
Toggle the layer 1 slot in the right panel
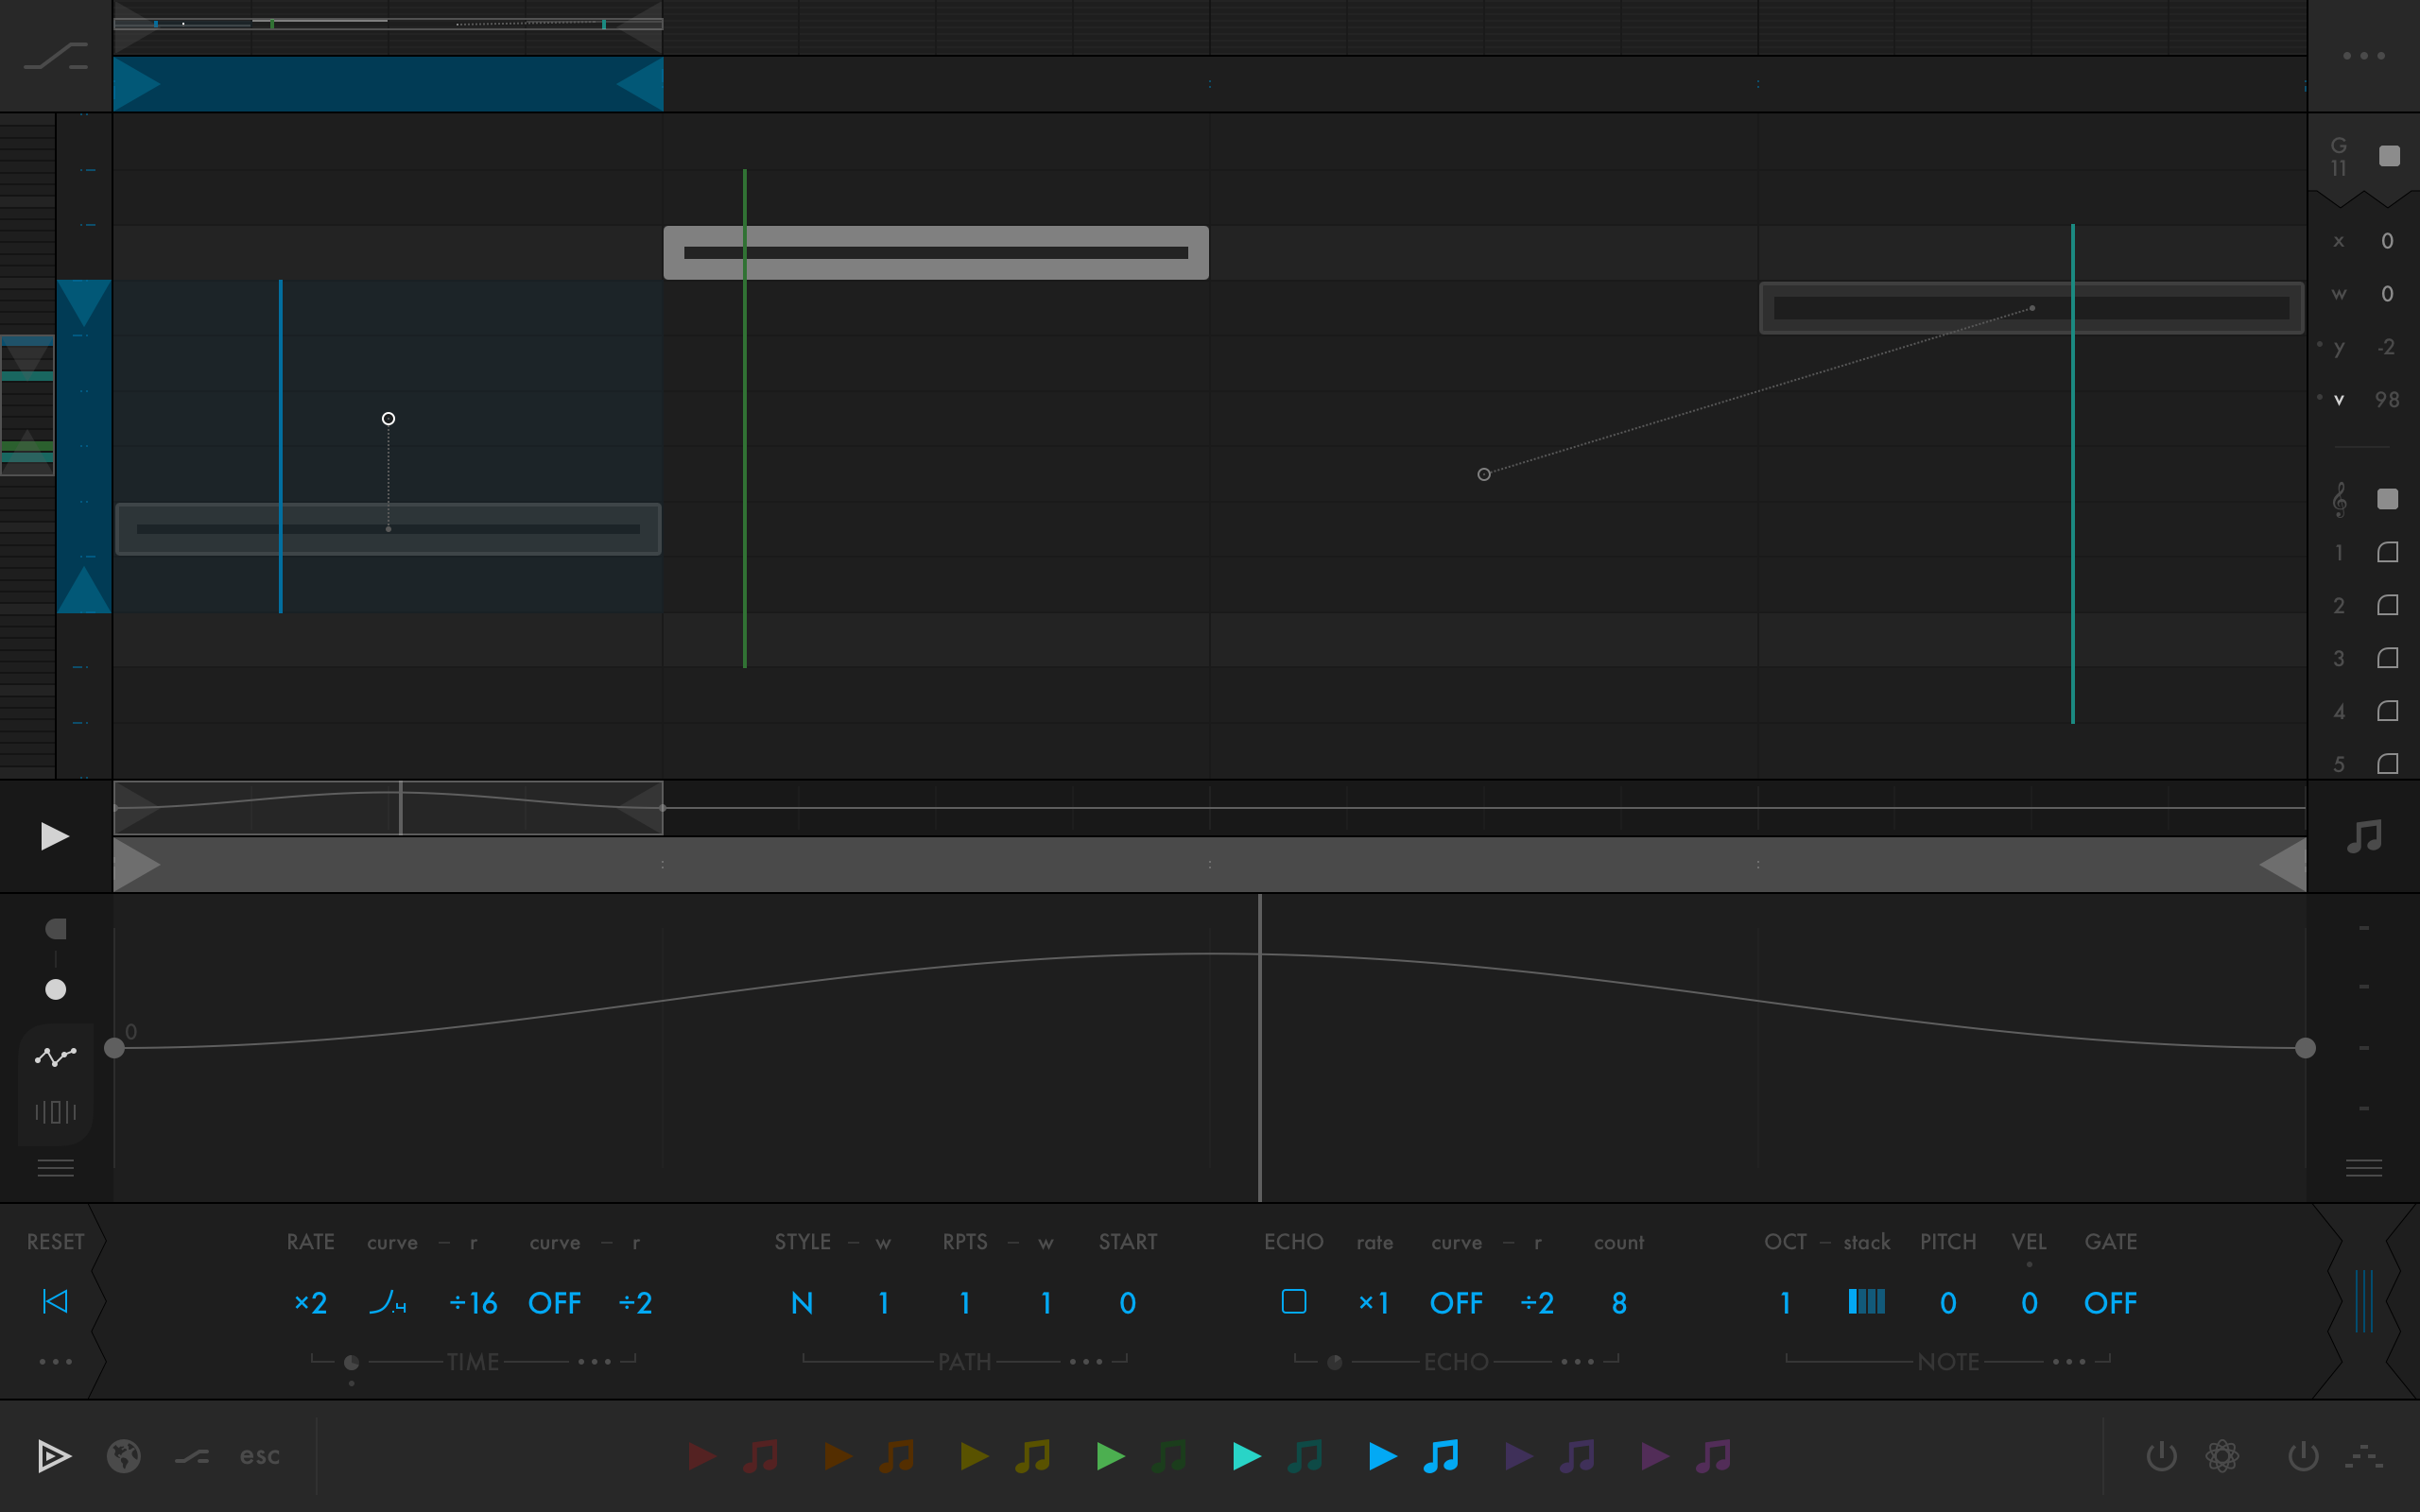[x=2387, y=552]
